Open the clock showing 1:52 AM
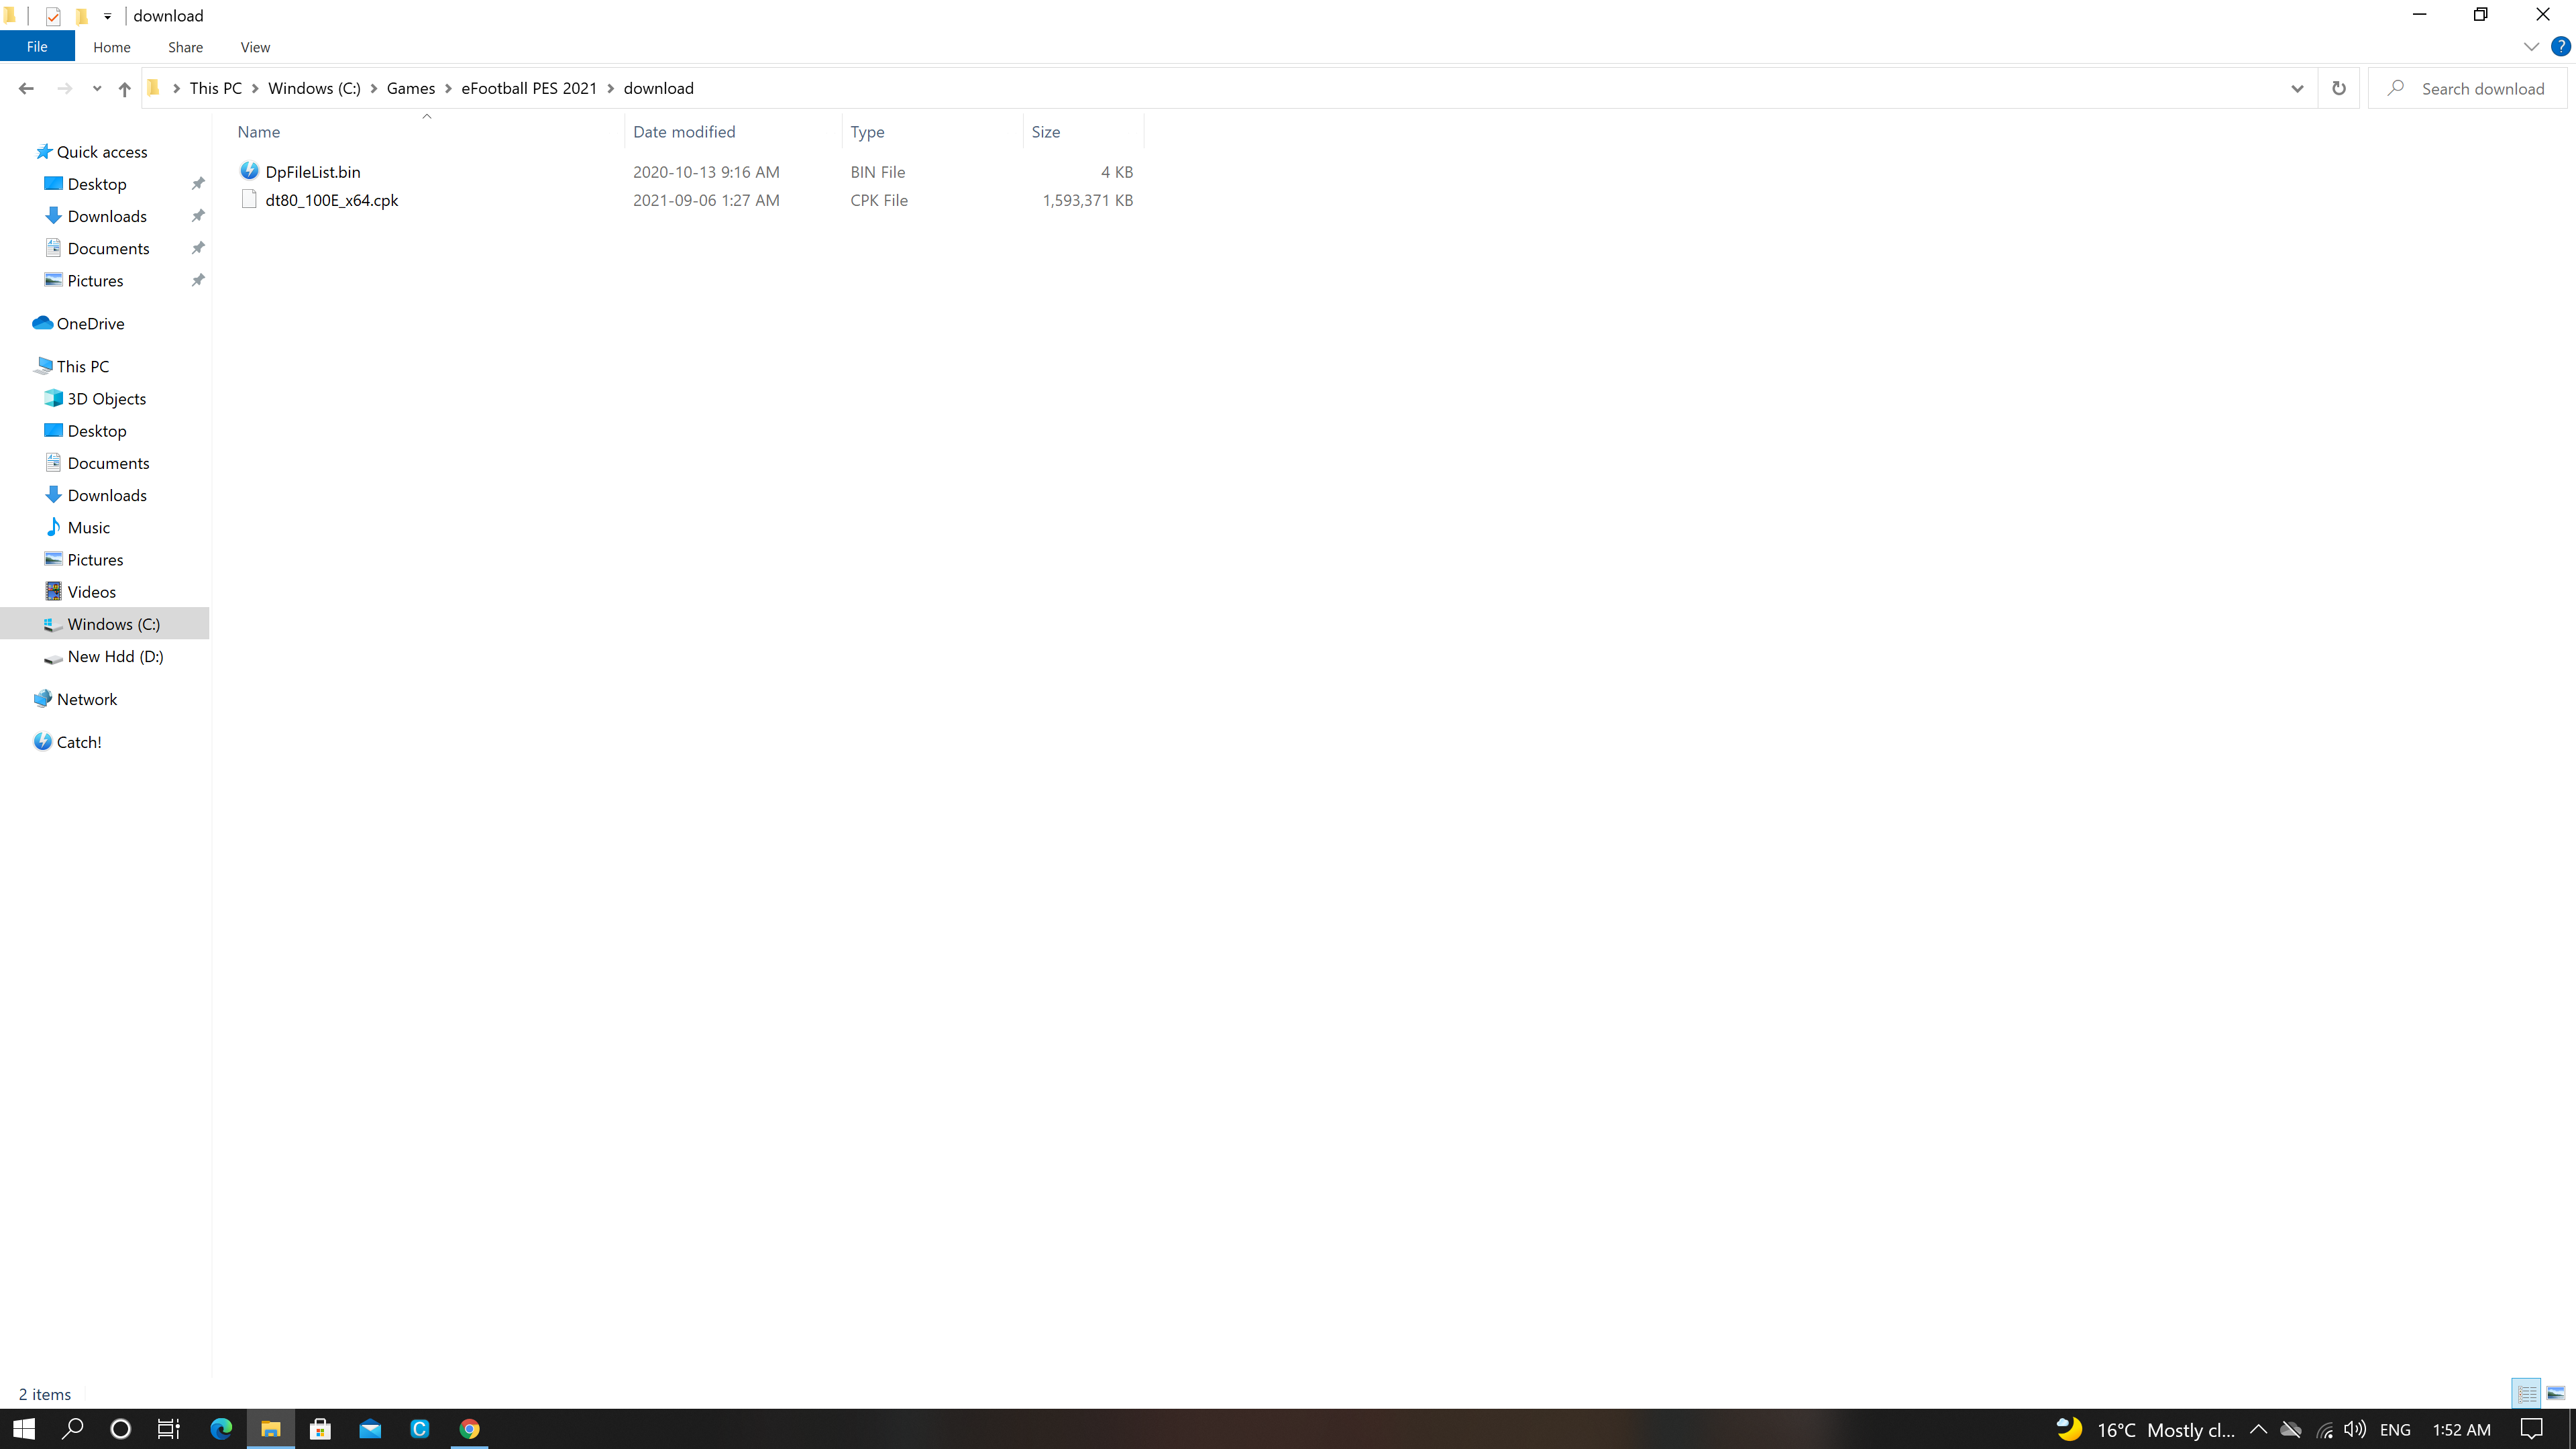Image resolution: width=2576 pixels, height=1449 pixels. click(2461, 1429)
